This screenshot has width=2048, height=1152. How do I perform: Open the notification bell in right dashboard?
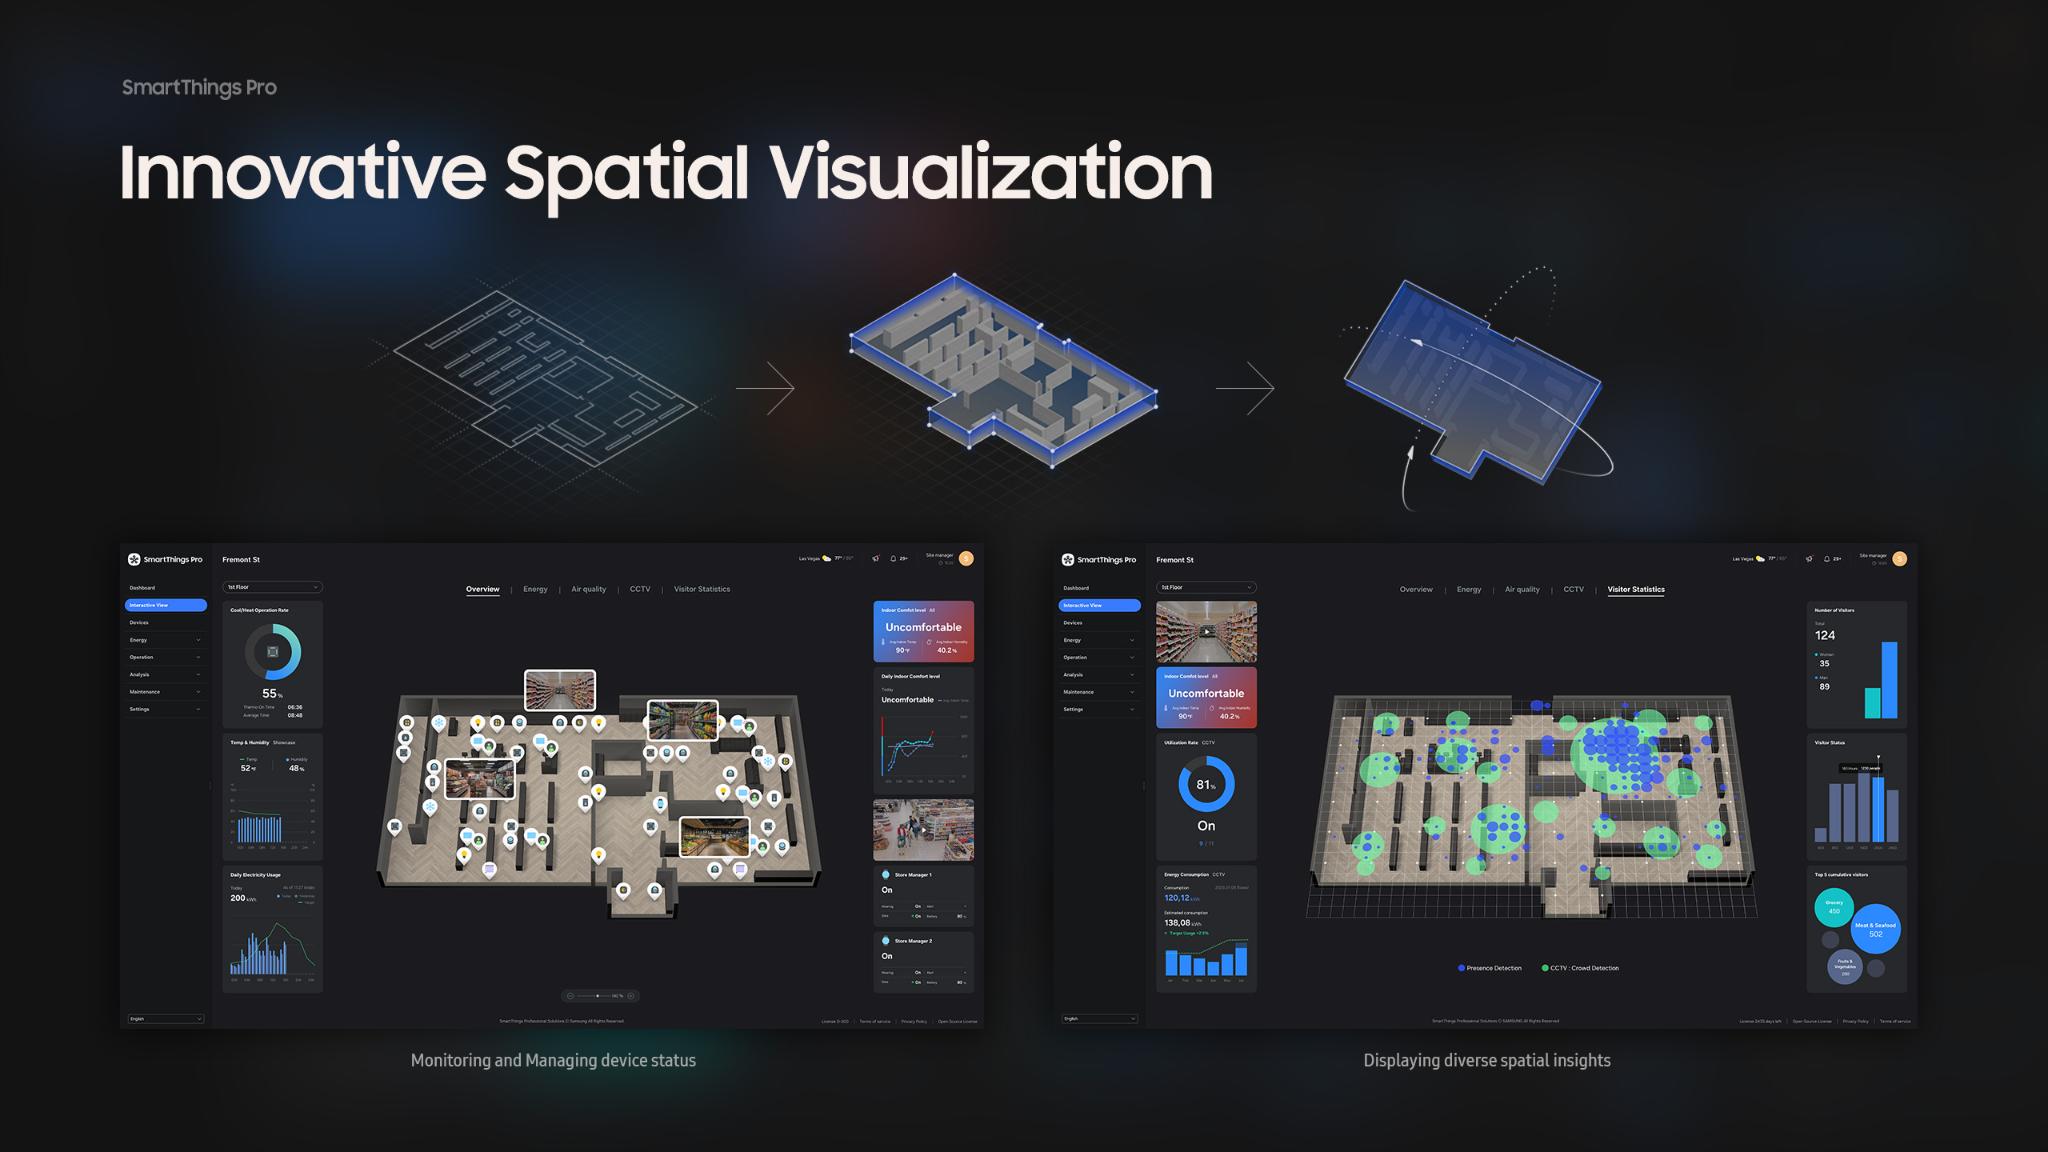point(1827,559)
